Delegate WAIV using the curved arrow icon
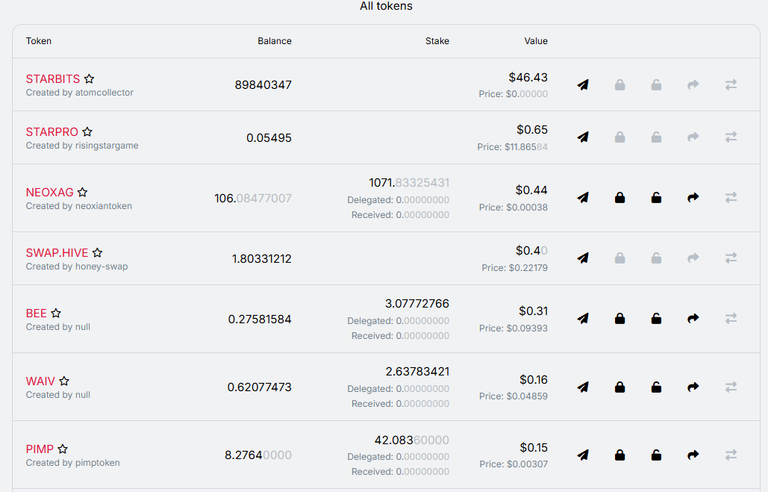This screenshot has height=492, width=768. click(x=693, y=387)
